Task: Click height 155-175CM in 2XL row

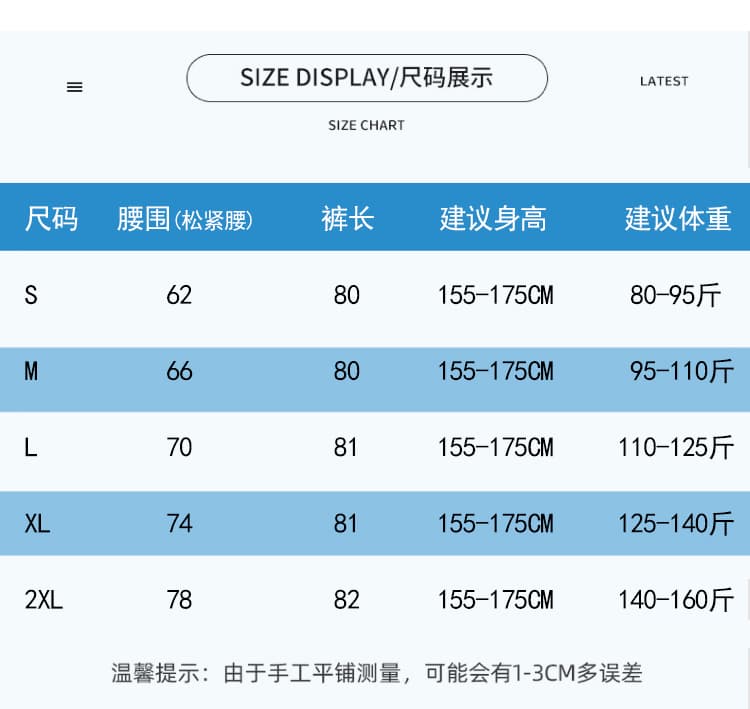Action: coord(496,599)
